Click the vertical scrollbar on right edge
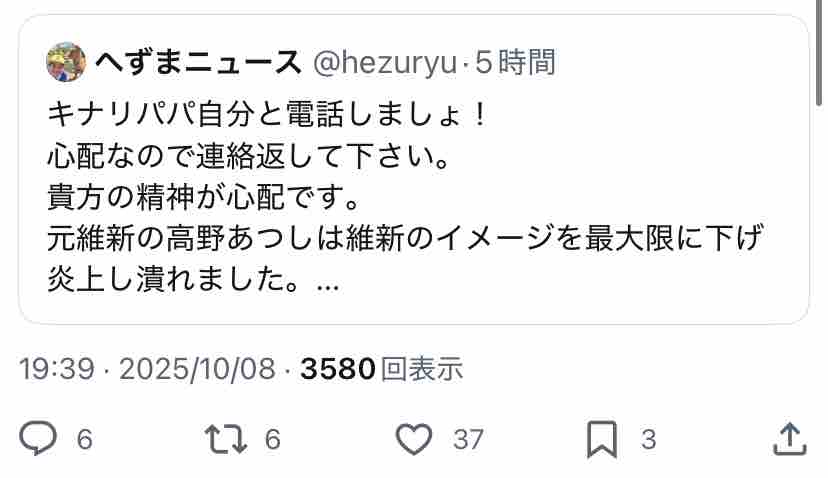 coord(819,53)
